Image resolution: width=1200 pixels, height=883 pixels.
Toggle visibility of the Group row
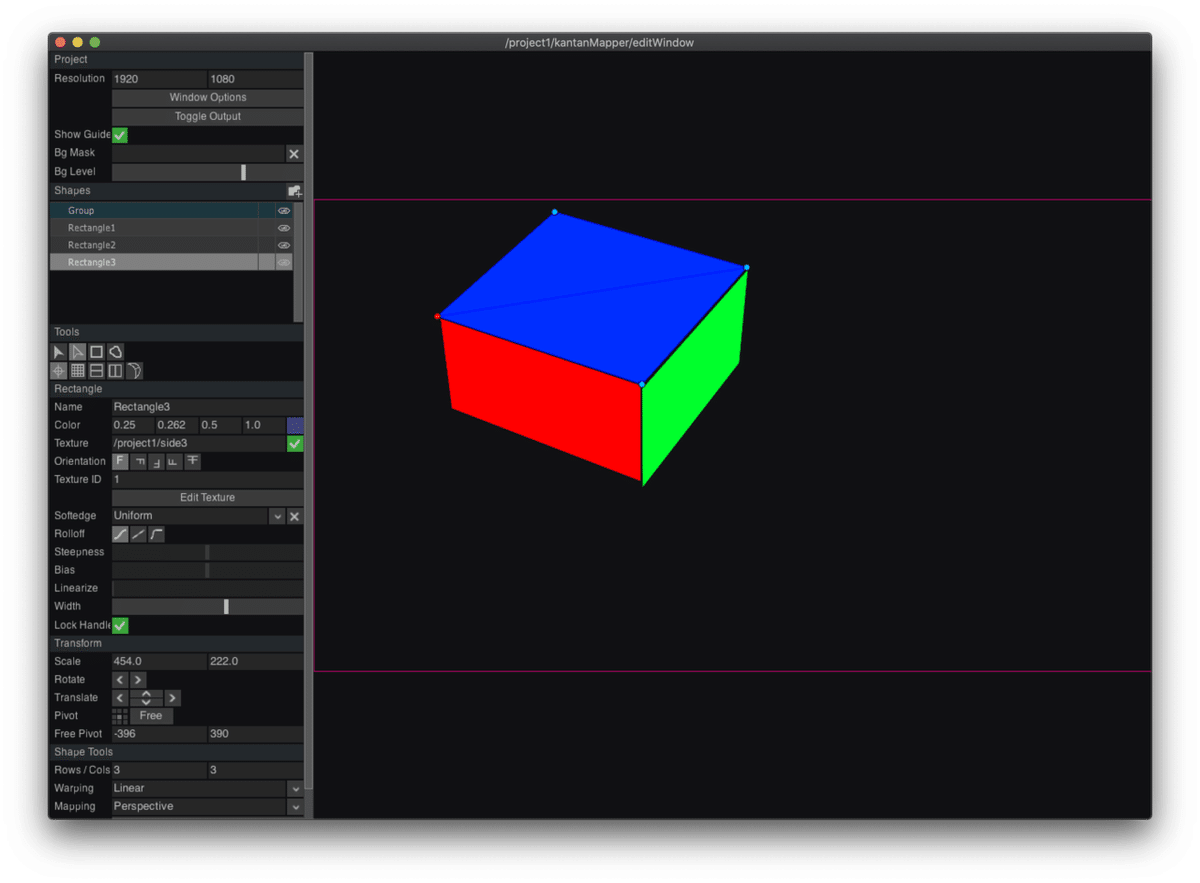284,211
